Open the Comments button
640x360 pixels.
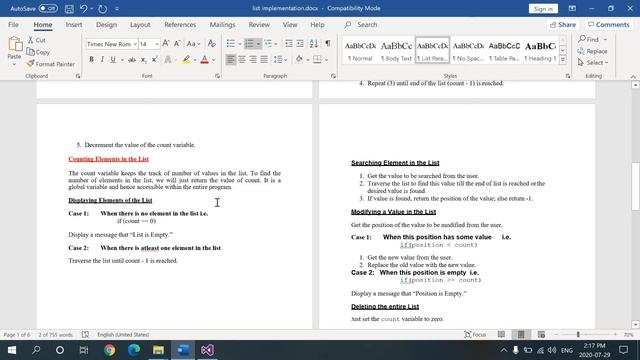609,24
